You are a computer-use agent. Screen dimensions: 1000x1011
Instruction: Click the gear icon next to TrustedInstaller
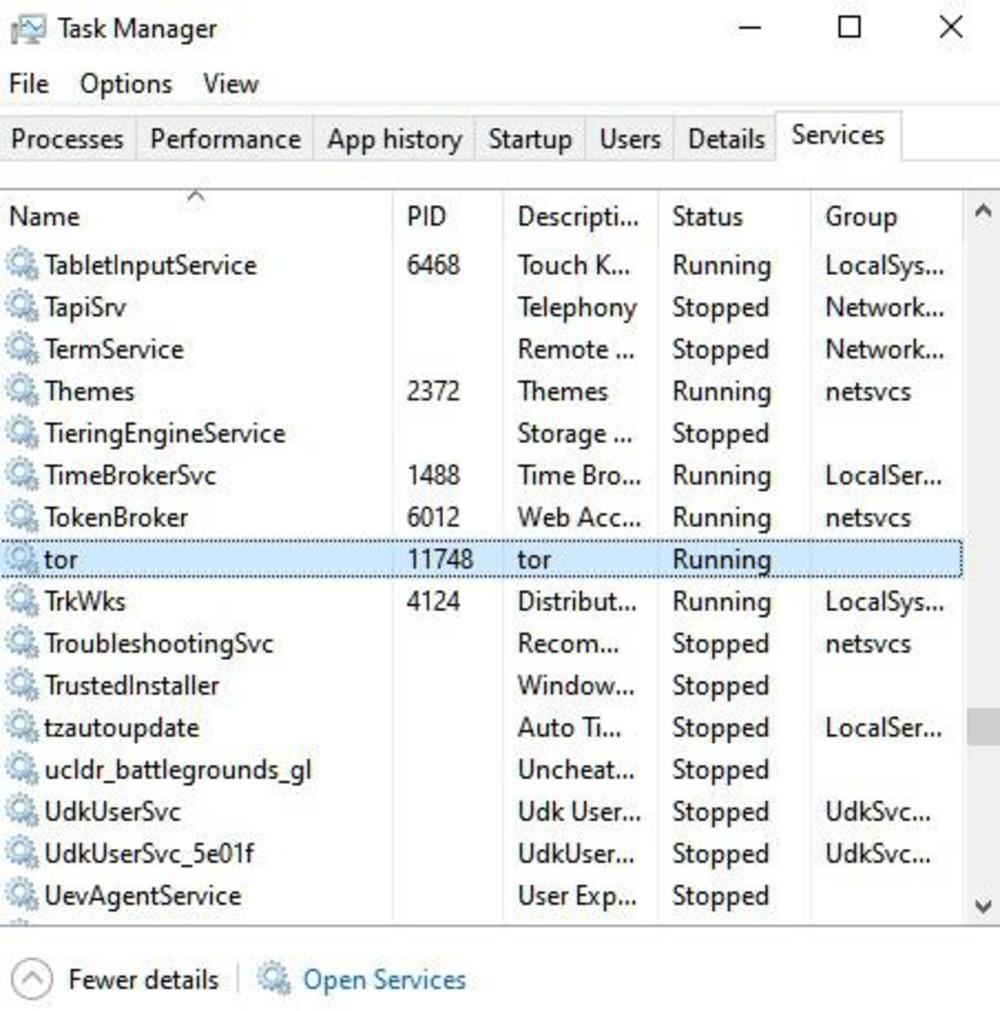coord(22,685)
